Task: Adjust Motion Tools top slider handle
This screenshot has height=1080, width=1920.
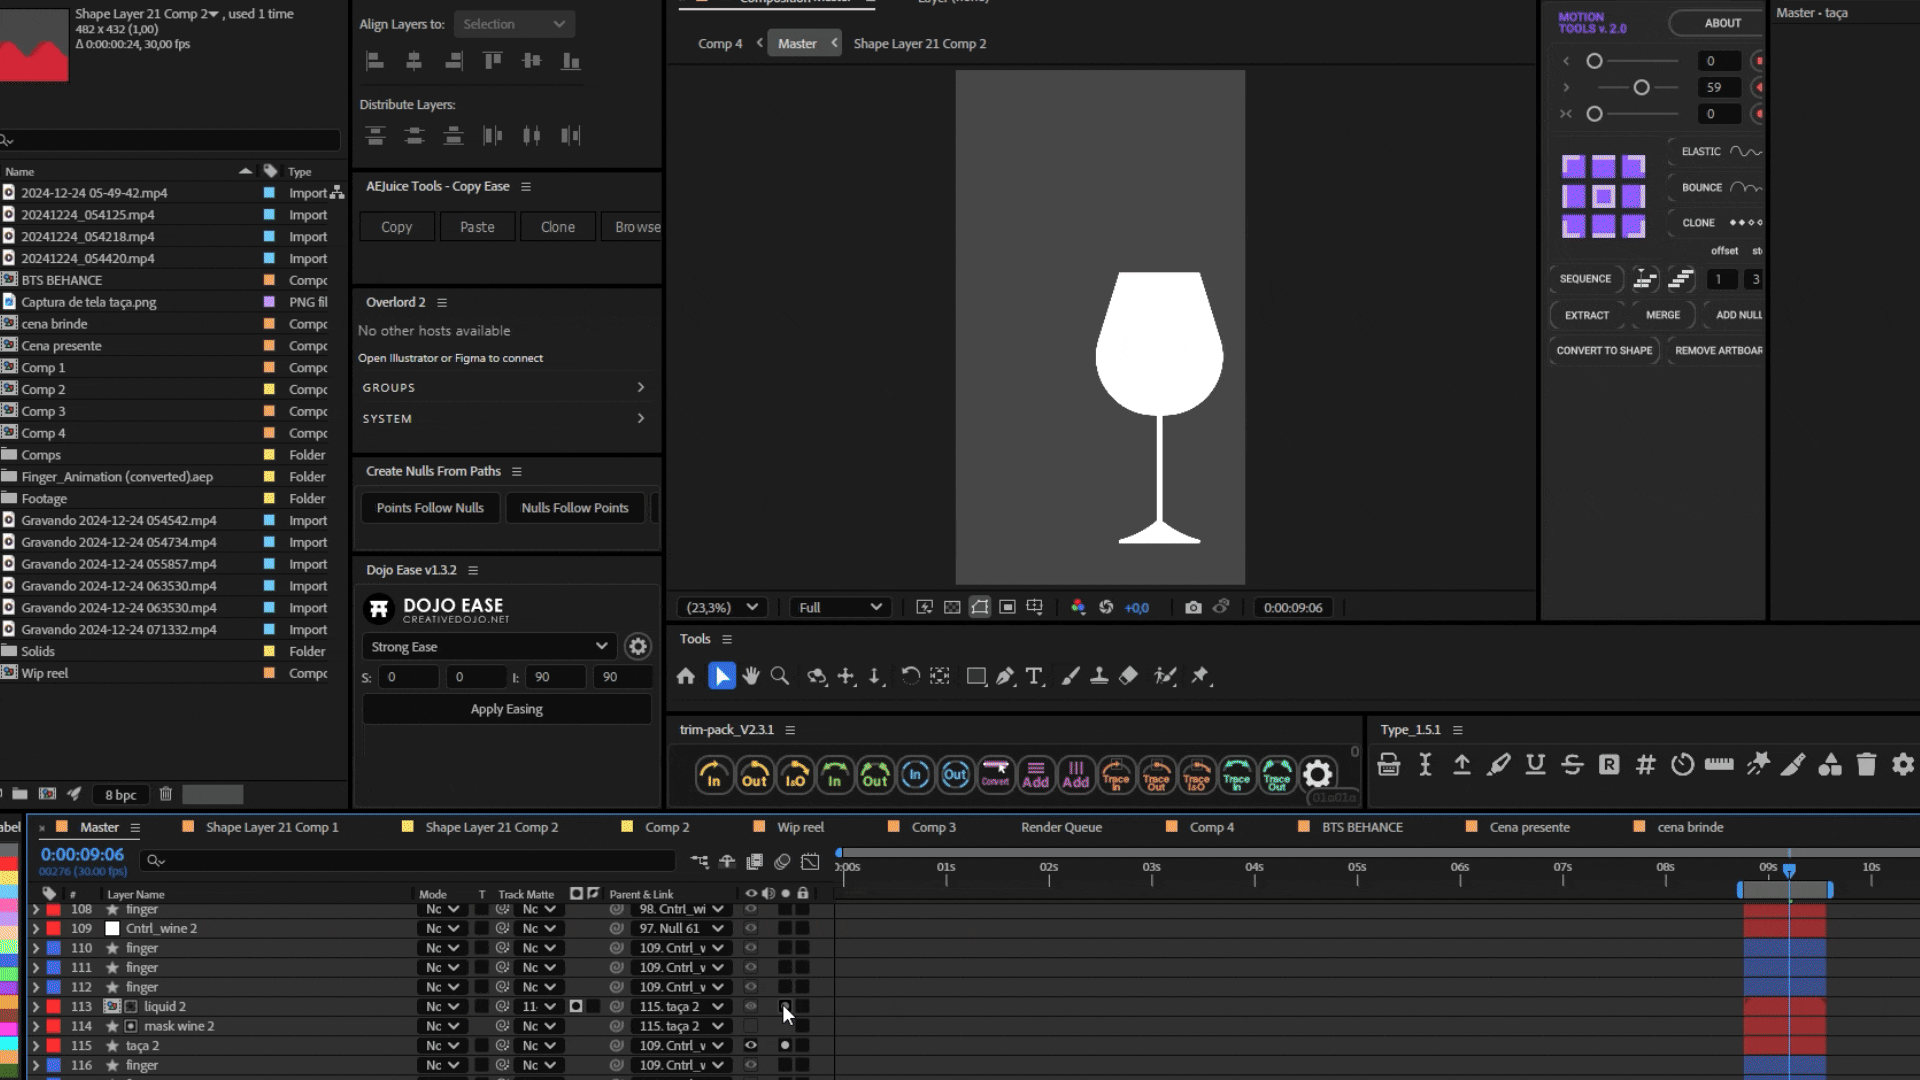Action: click(x=1595, y=61)
